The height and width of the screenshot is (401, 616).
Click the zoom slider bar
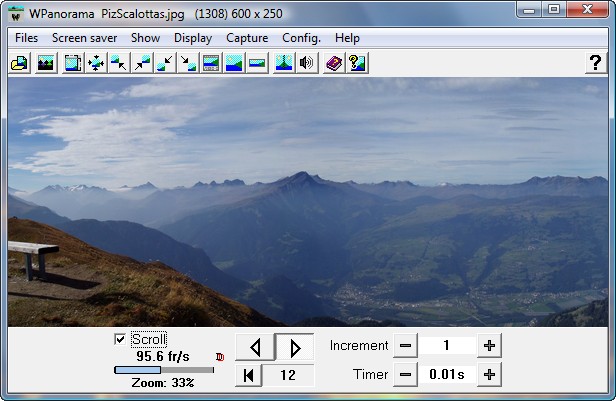164,370
